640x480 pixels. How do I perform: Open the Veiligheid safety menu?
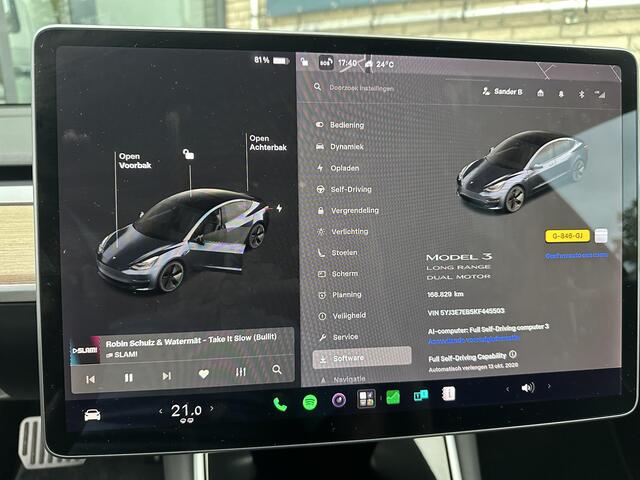[x=343, y=316]
